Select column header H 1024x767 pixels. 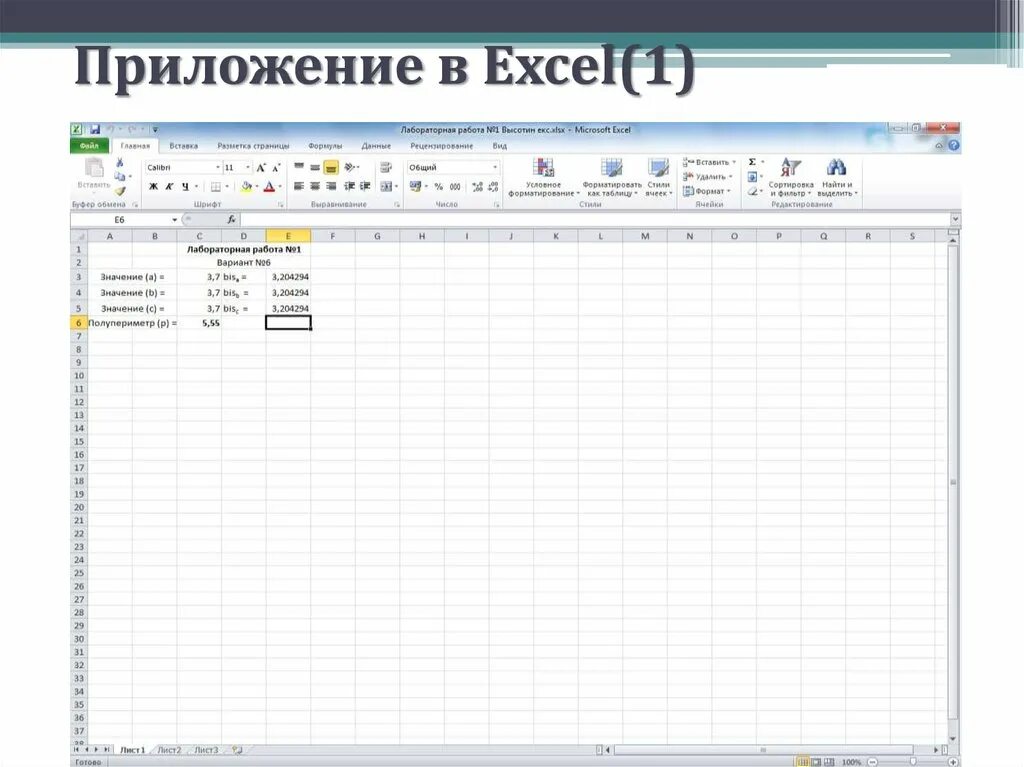tap(422, 237)
